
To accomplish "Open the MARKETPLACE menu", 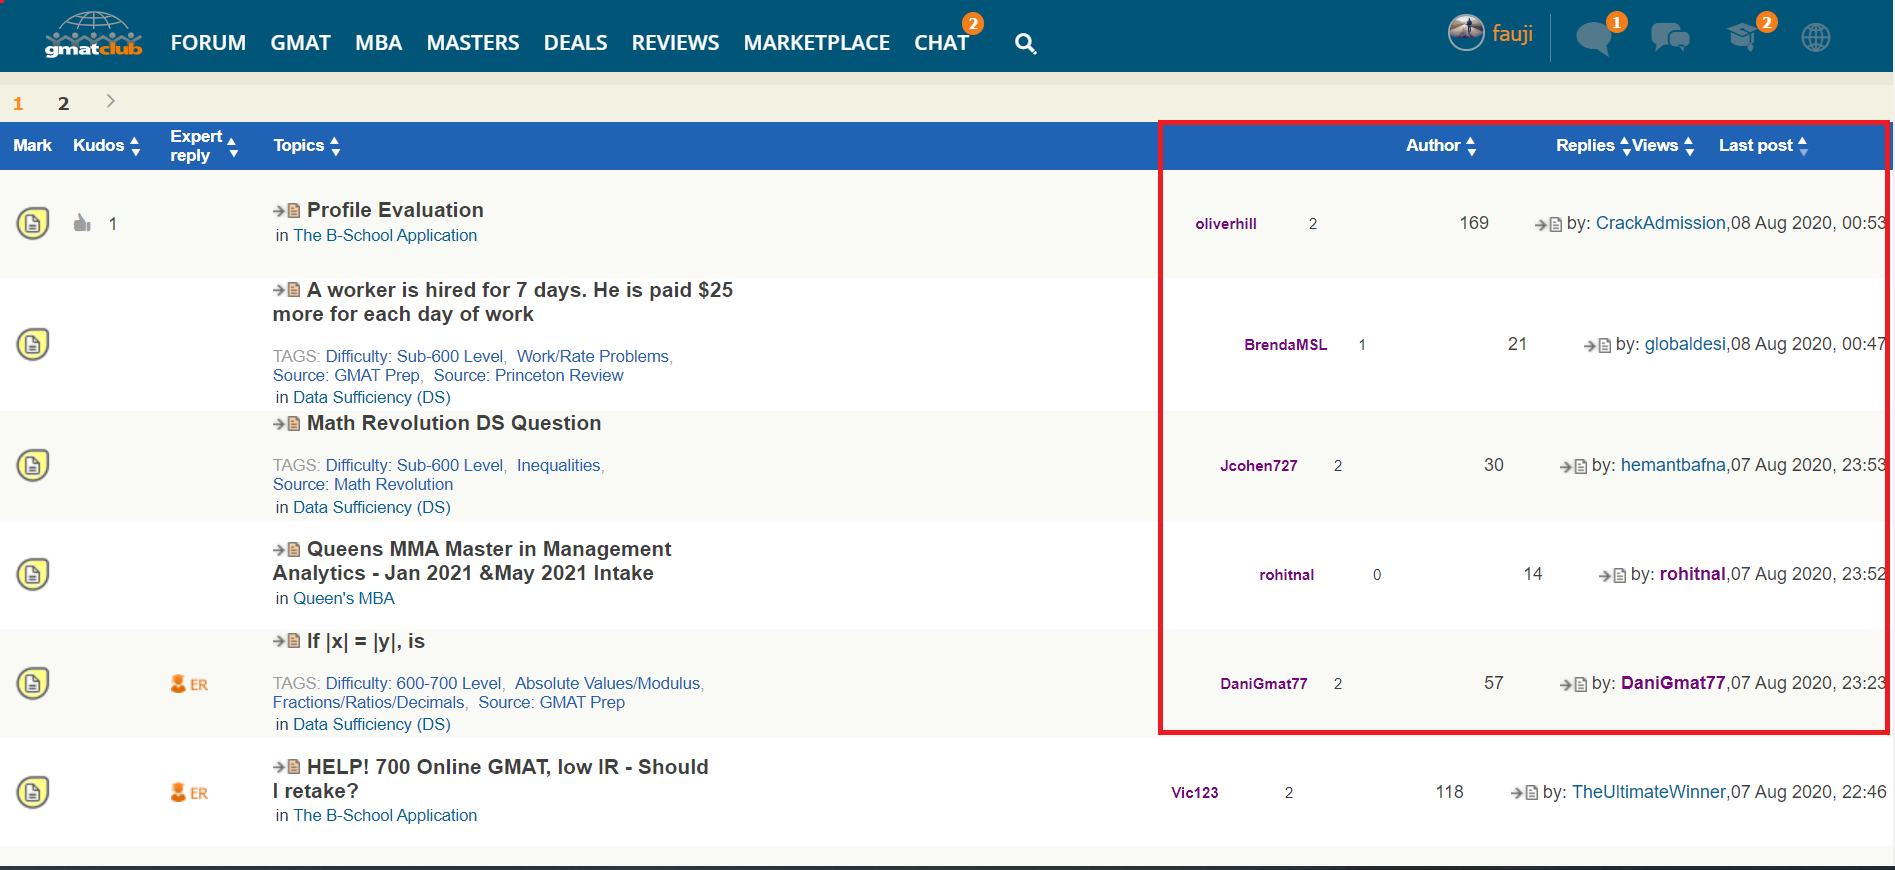I will tap(816, 43).
